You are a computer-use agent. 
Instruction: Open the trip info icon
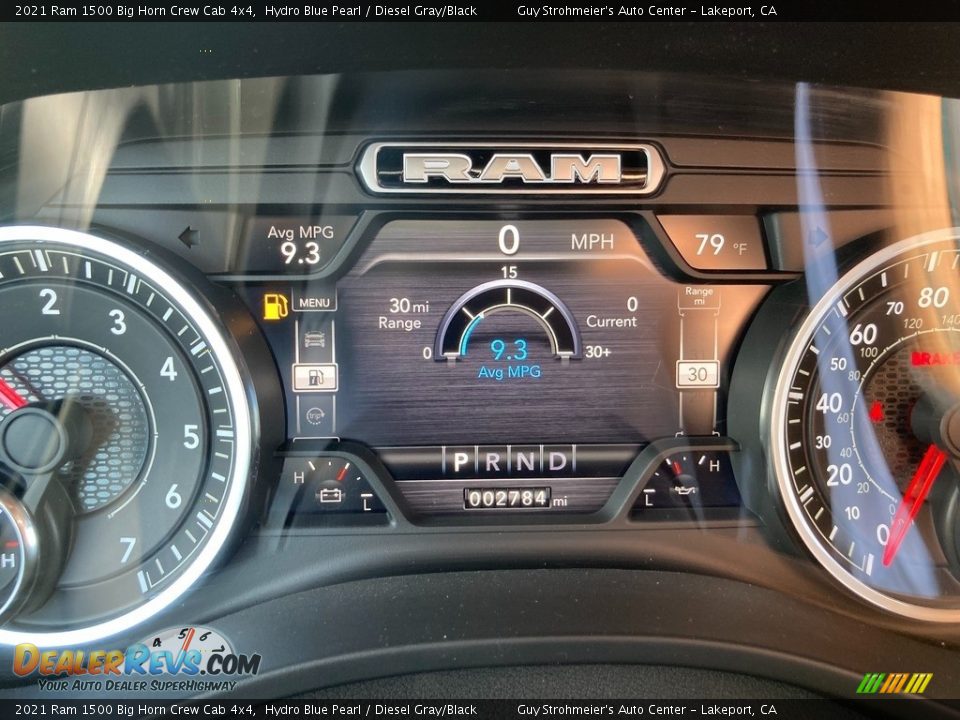315,415
